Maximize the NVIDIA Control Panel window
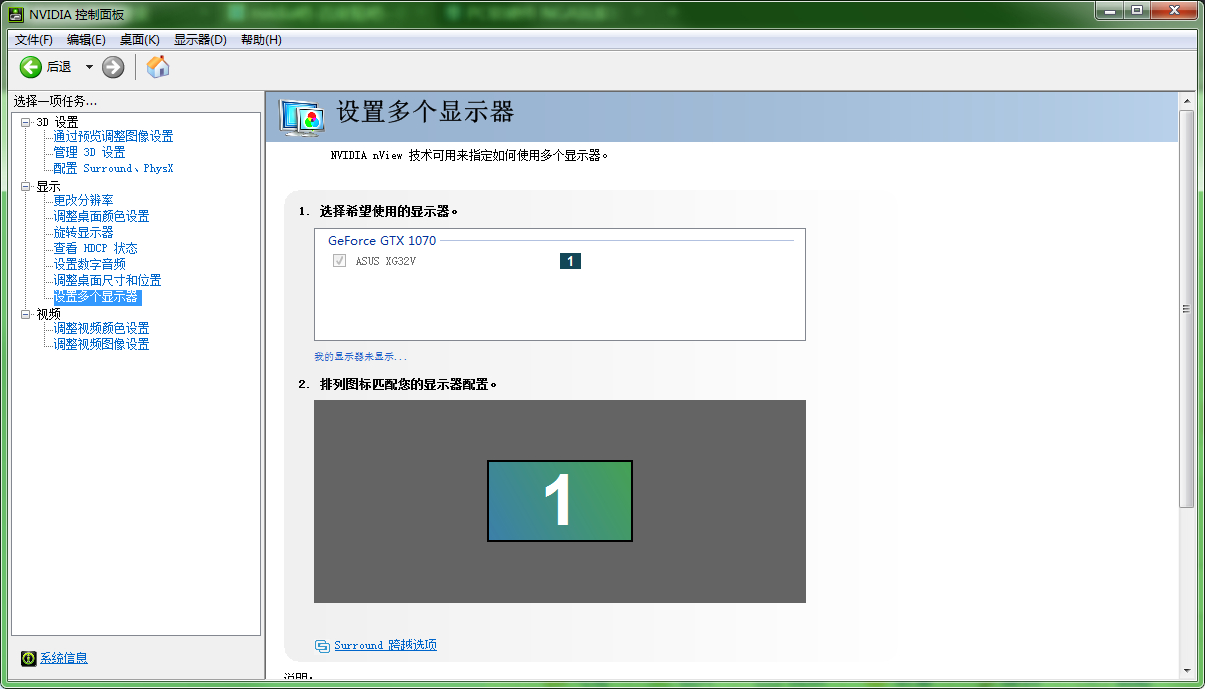 [x=1136, y=10]
